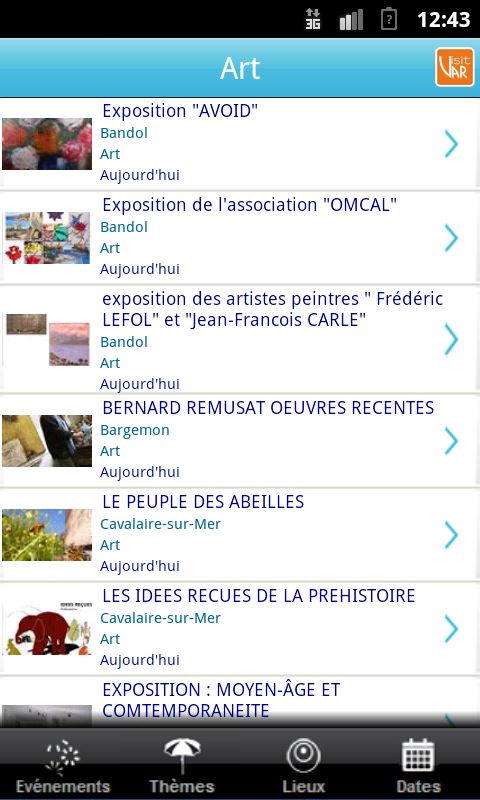Open the Evénements fireworks tab
The image size is (480, 800).
(63, 764)
